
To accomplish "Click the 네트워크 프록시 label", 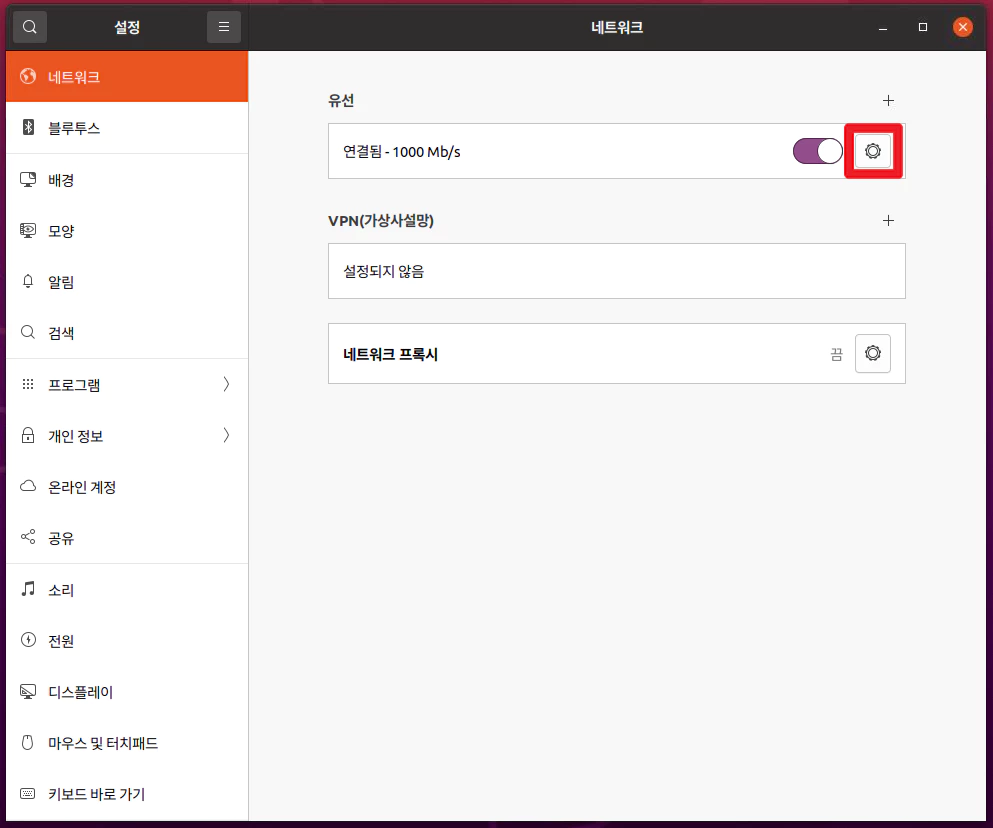I will (390, 354).
